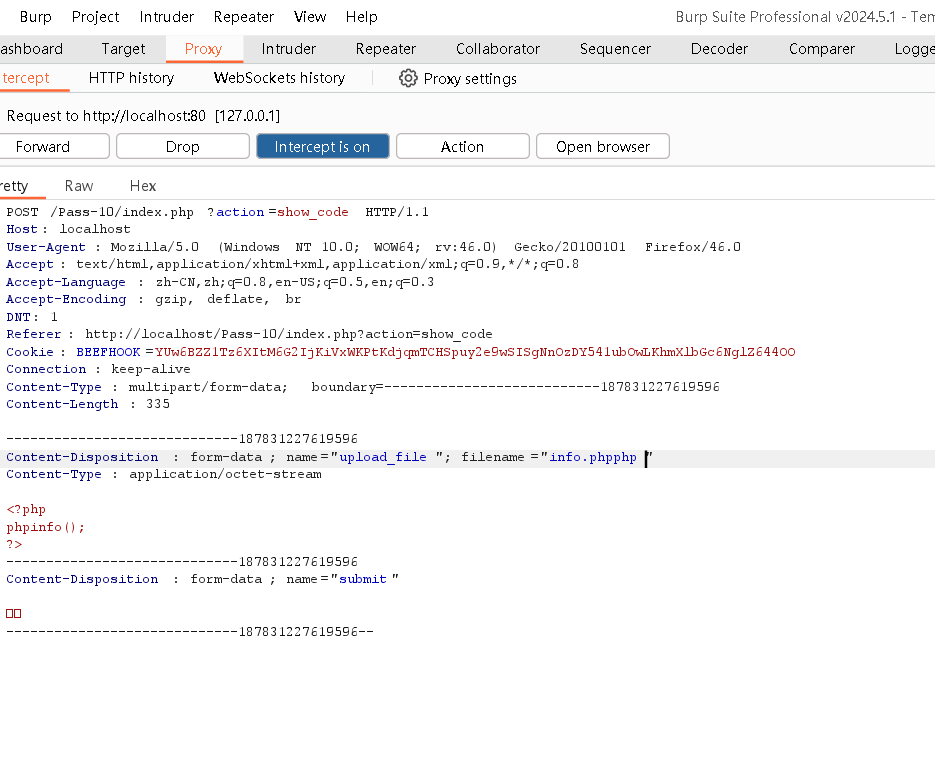
Task: Click the filename value info.phpphp
Action: coord(593,457)
